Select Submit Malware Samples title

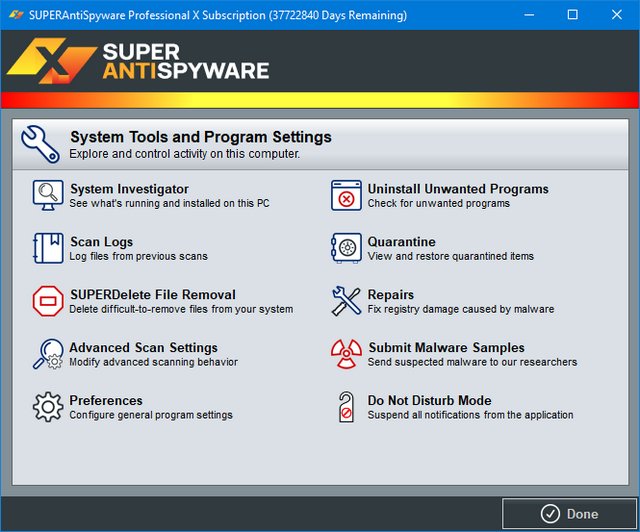[x=447, y=347]
